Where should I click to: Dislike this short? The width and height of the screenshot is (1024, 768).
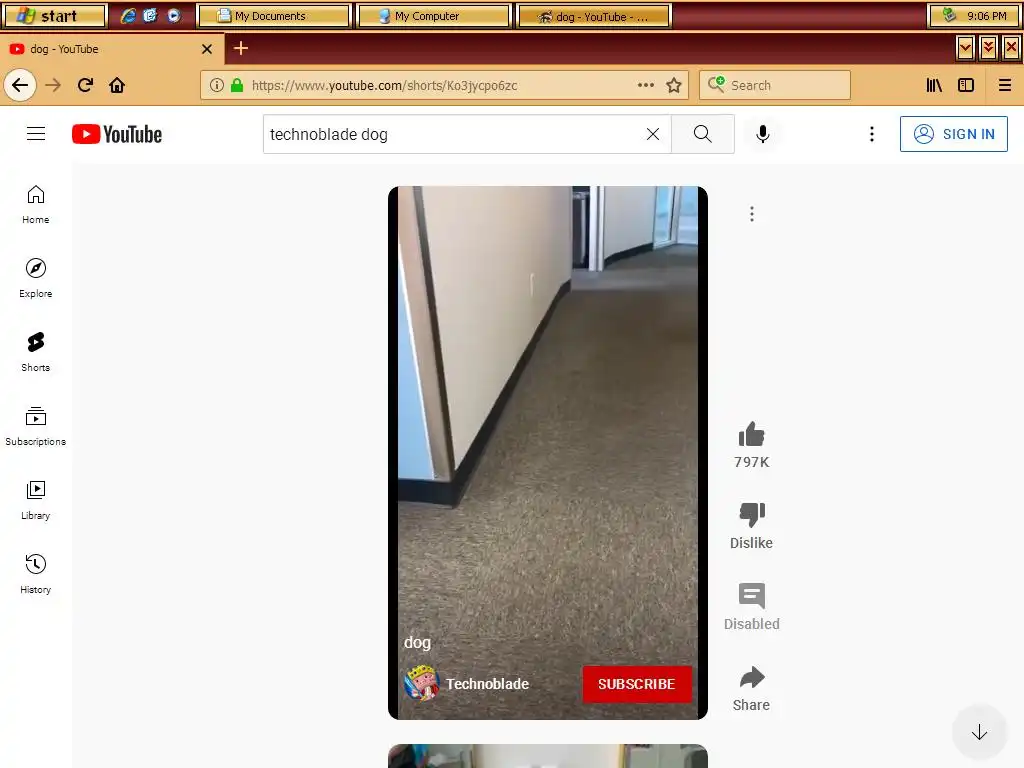click(752, 515)
